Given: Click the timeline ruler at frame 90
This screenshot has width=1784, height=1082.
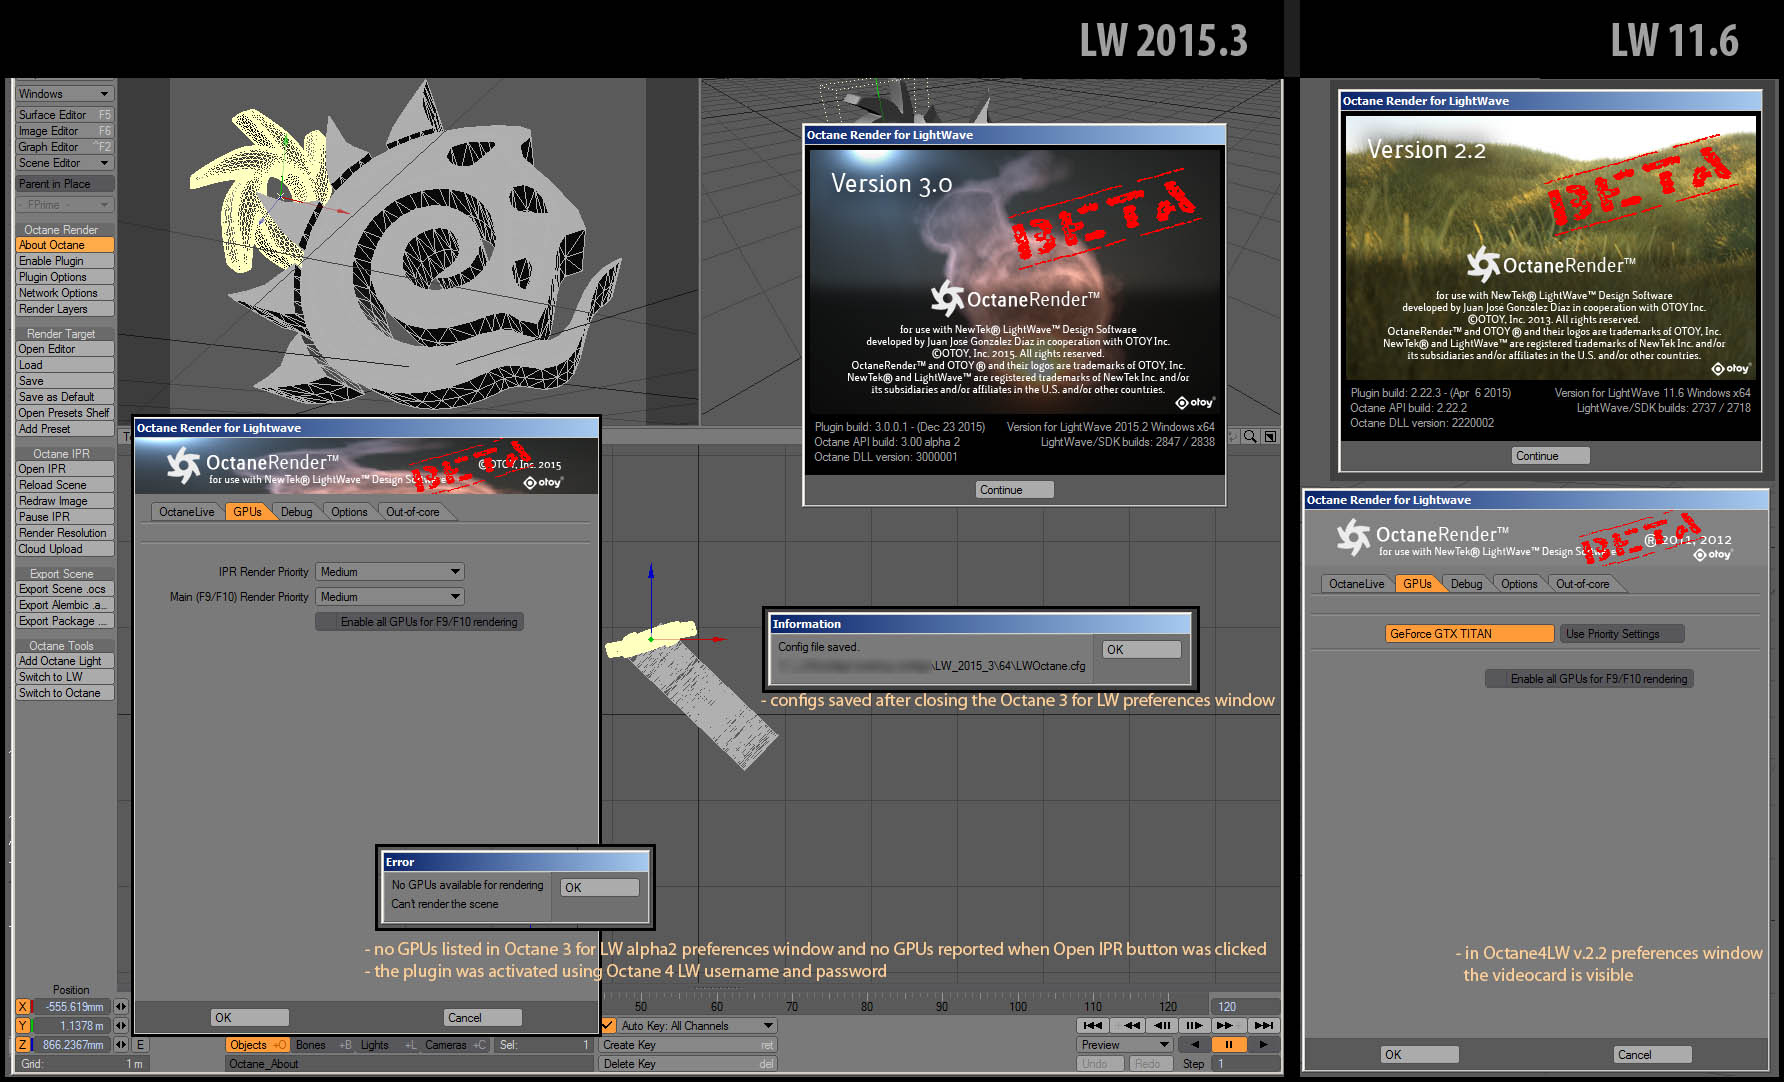Looking at the screenshot, I should coord(942,1005).
